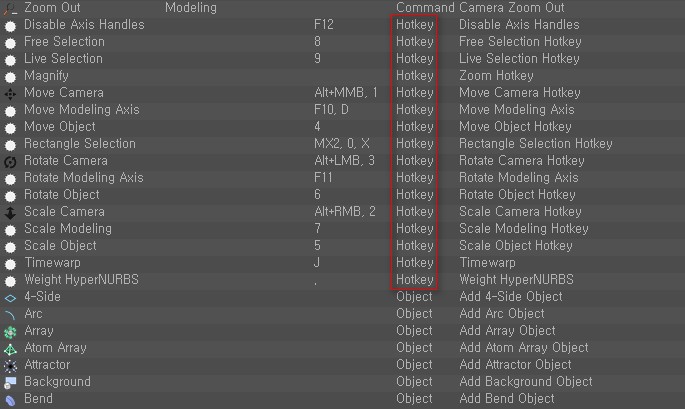Click the 4-Side spline icon
Viewport: 685px width, 409px height.
10,297
